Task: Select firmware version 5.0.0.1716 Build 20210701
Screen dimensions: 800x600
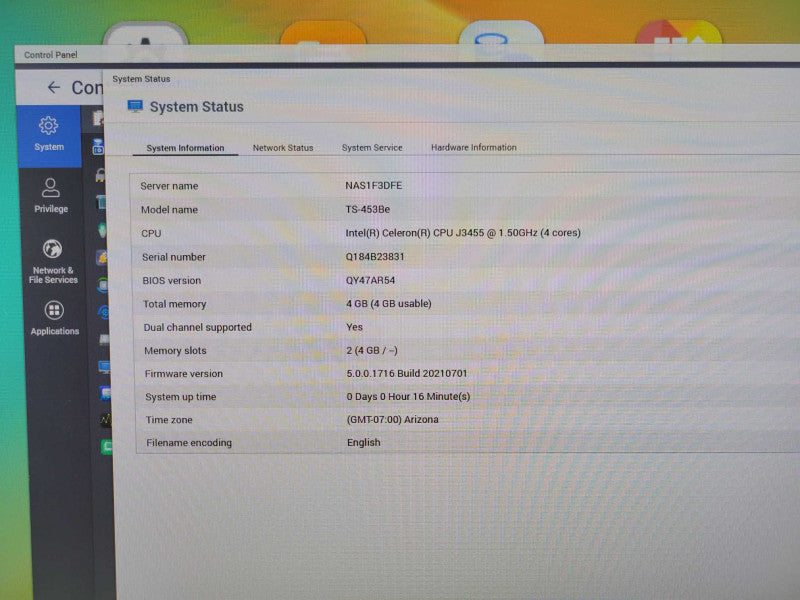Action: tap(407, 373)
